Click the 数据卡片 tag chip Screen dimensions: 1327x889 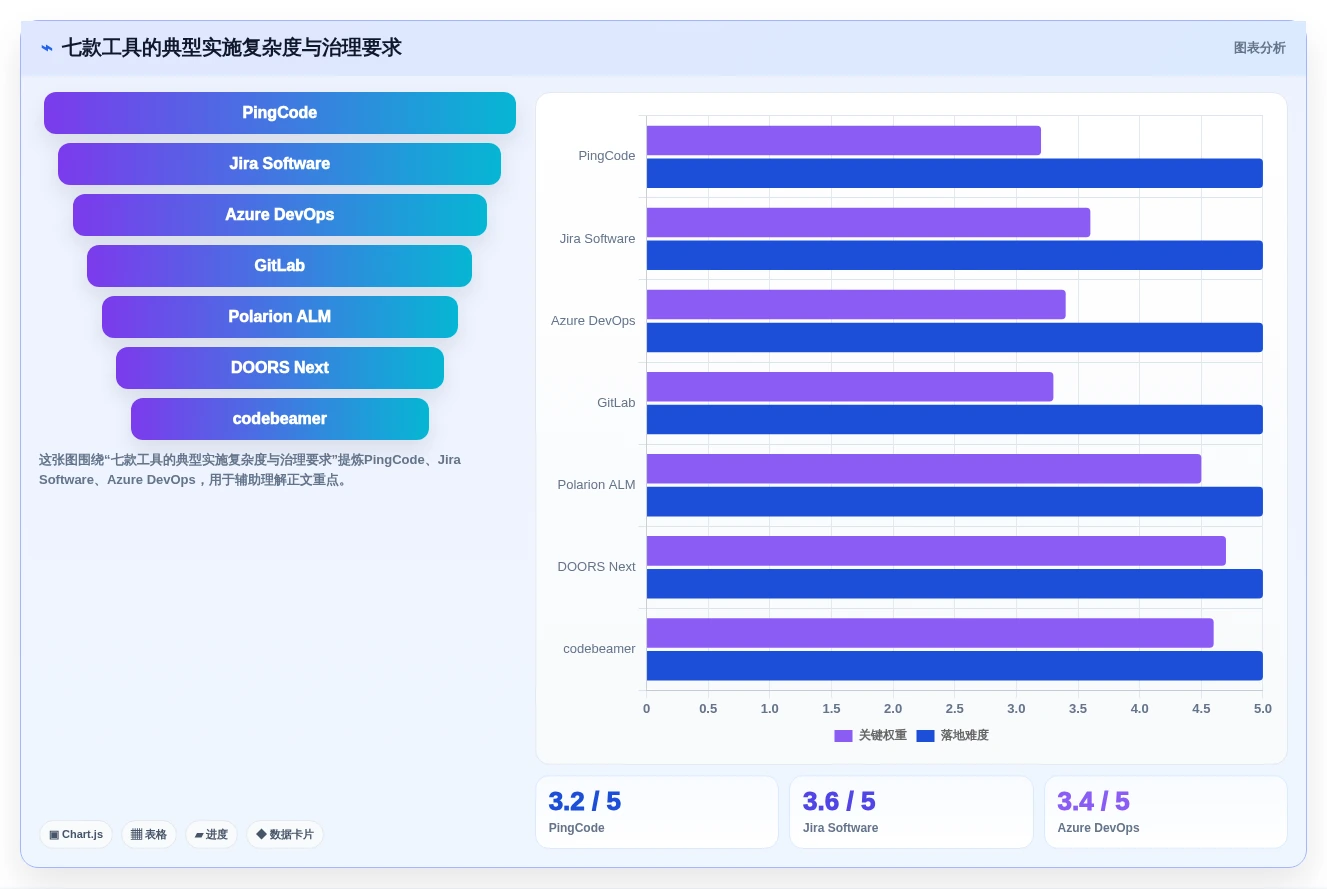[x=285, y=834]
